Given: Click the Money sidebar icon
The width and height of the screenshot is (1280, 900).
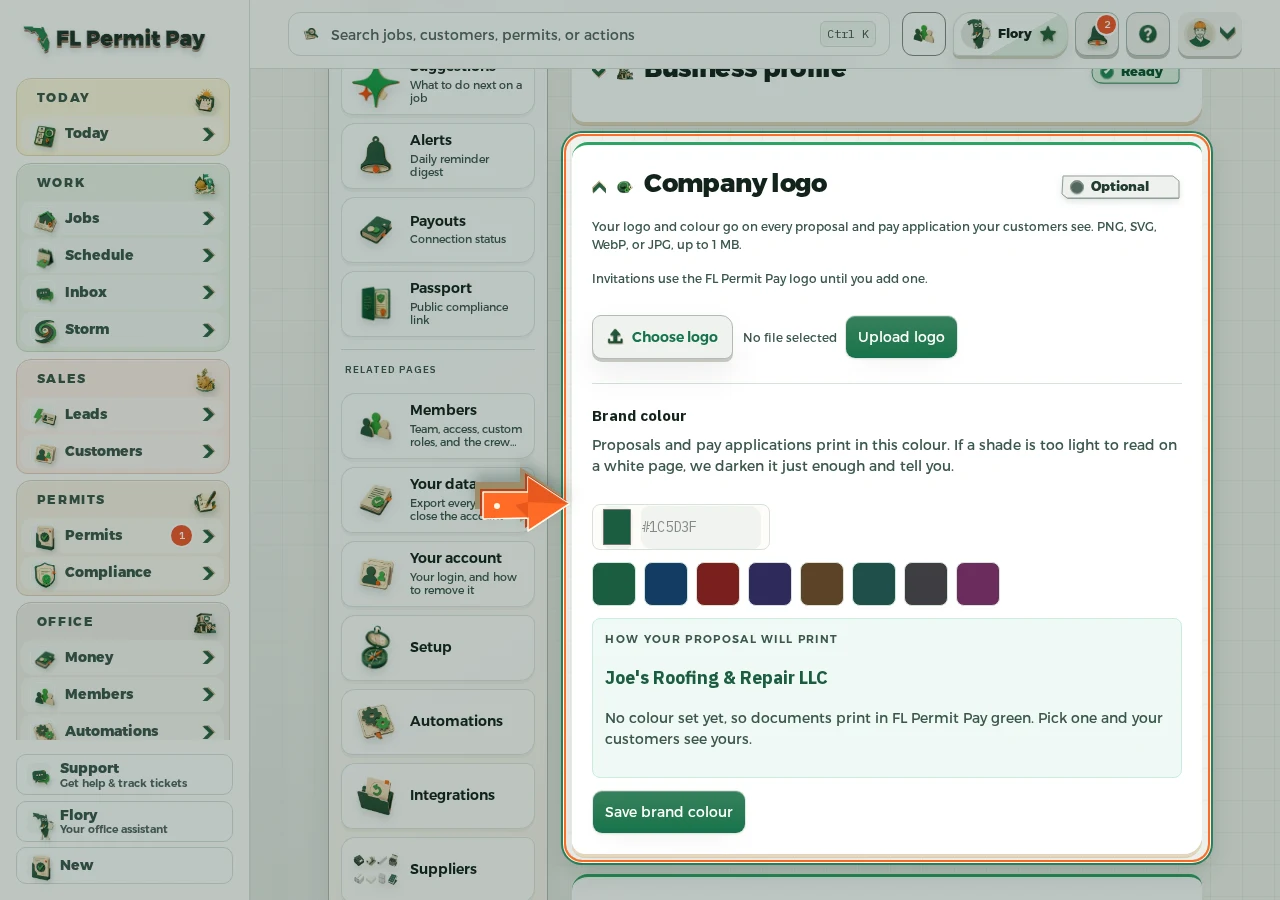Looking at the screenshot, I should pyautogui.click(x=44, y=658).
